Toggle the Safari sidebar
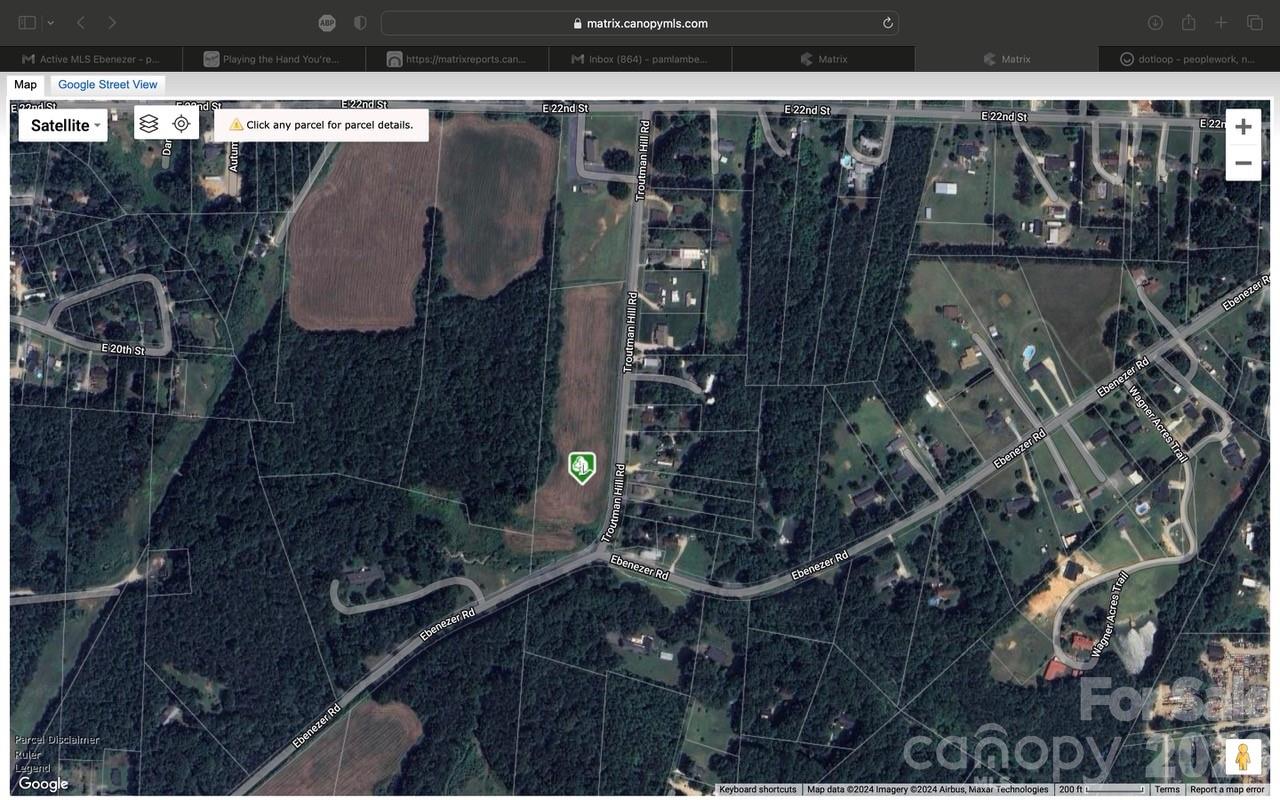1280x800 pixels. coord(27,23)
